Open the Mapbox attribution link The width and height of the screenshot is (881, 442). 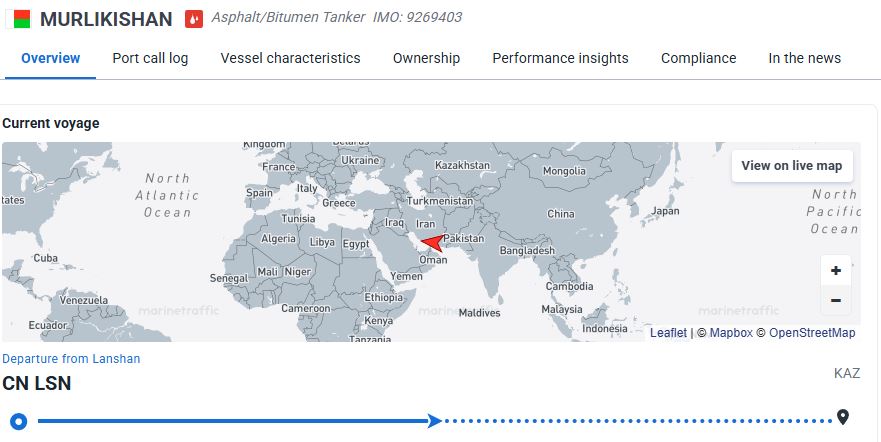click(x=730, y=333)
